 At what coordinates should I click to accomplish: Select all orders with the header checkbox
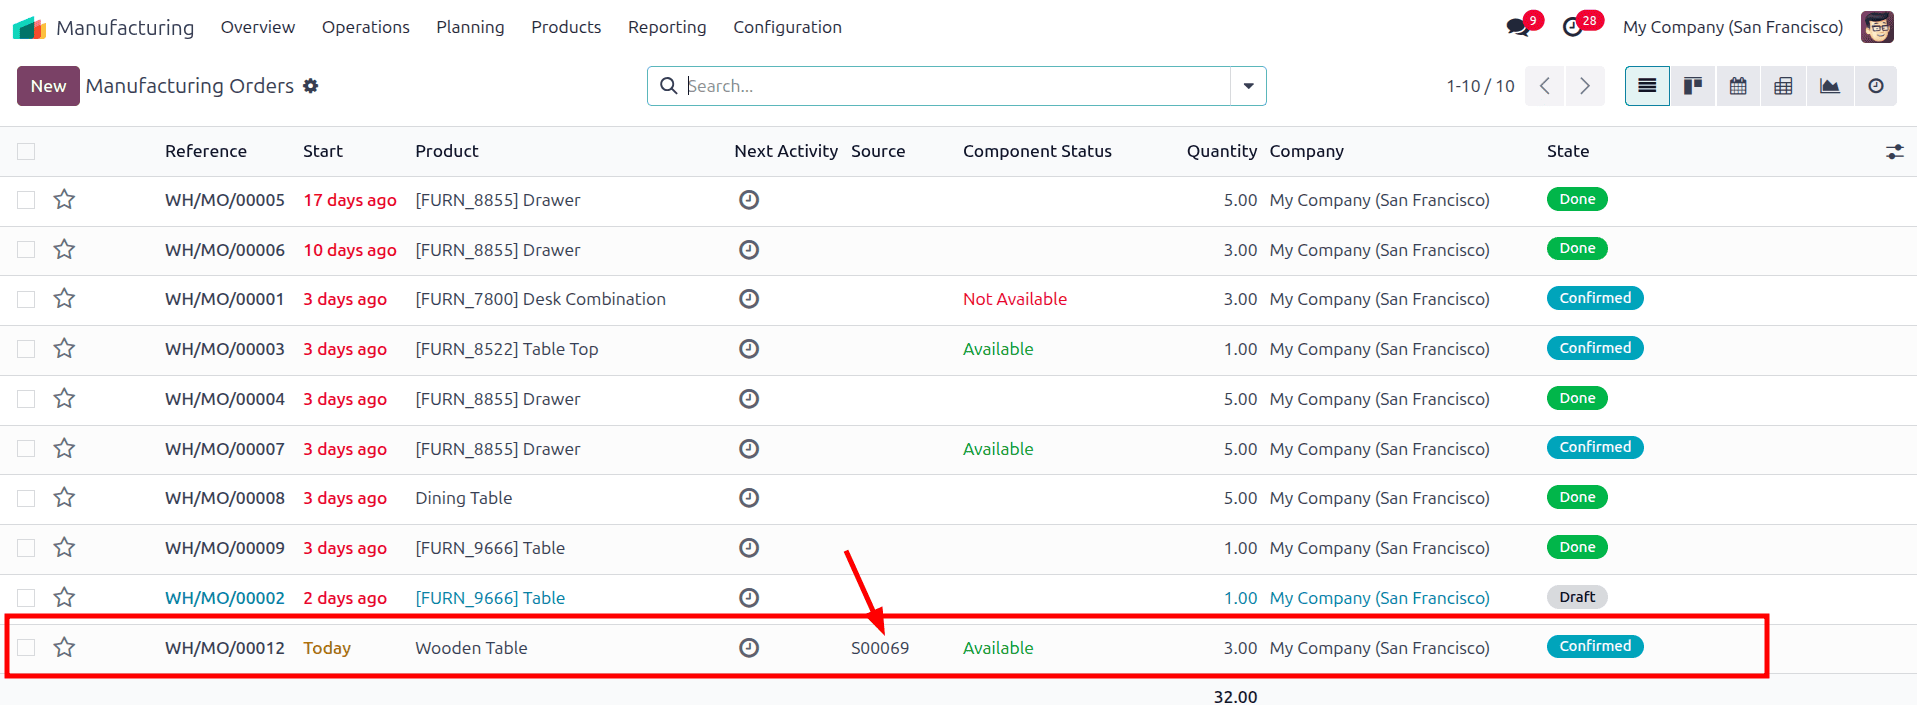tap(26, 151)
